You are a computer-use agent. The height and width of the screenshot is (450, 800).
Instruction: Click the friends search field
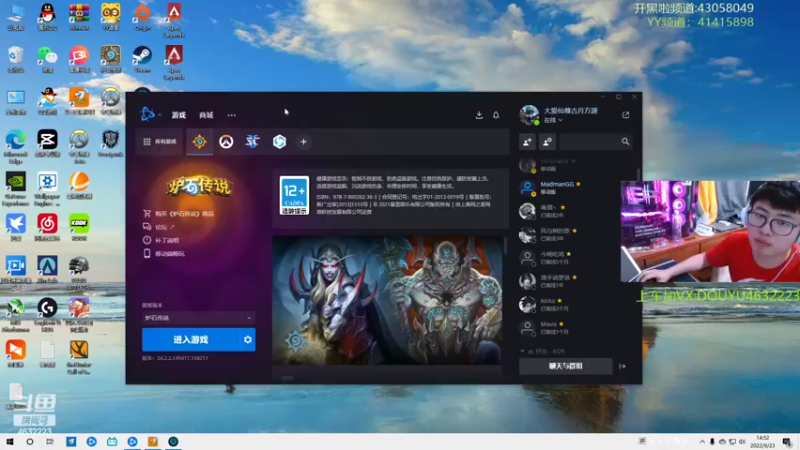click(590, 142)
